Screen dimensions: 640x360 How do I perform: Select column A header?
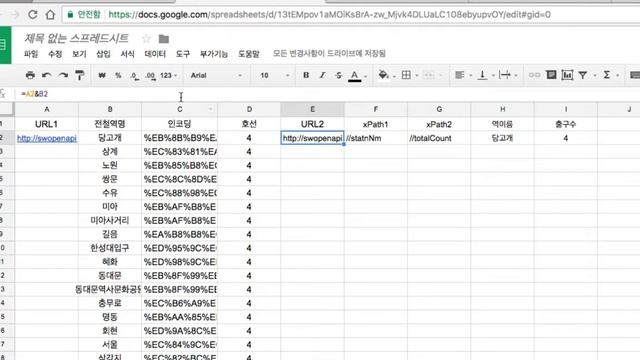[x=47, y=109]
